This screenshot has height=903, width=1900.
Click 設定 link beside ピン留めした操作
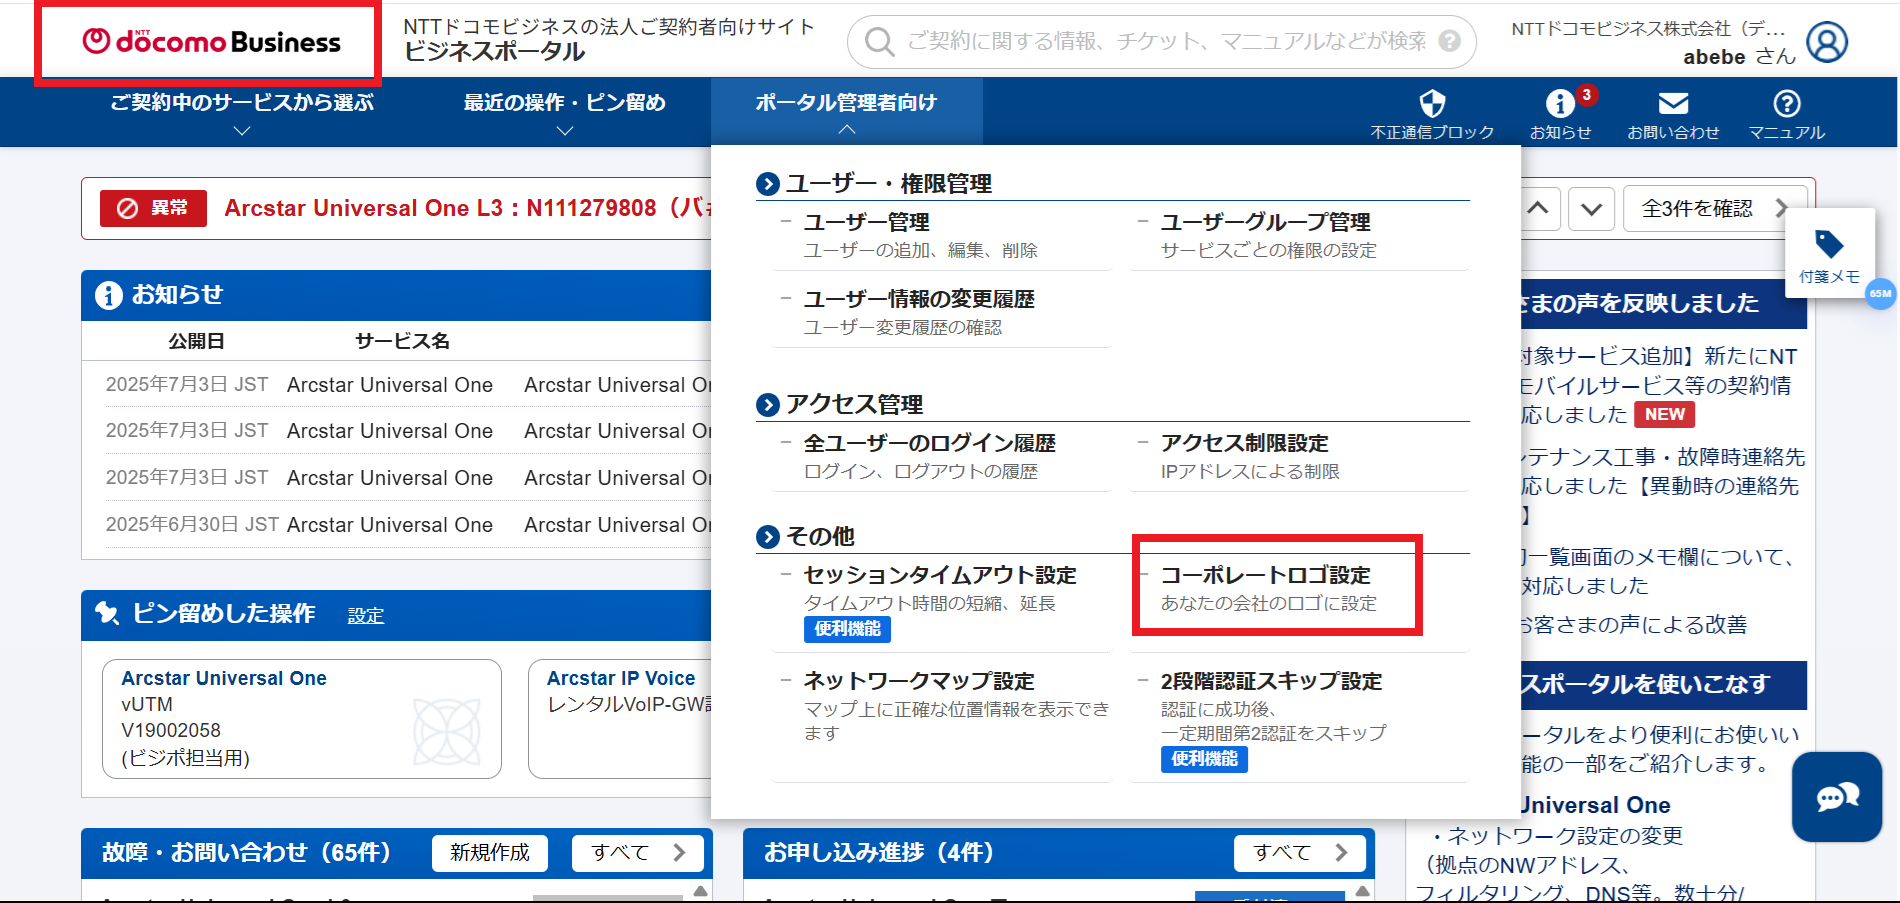coord(366,616)
